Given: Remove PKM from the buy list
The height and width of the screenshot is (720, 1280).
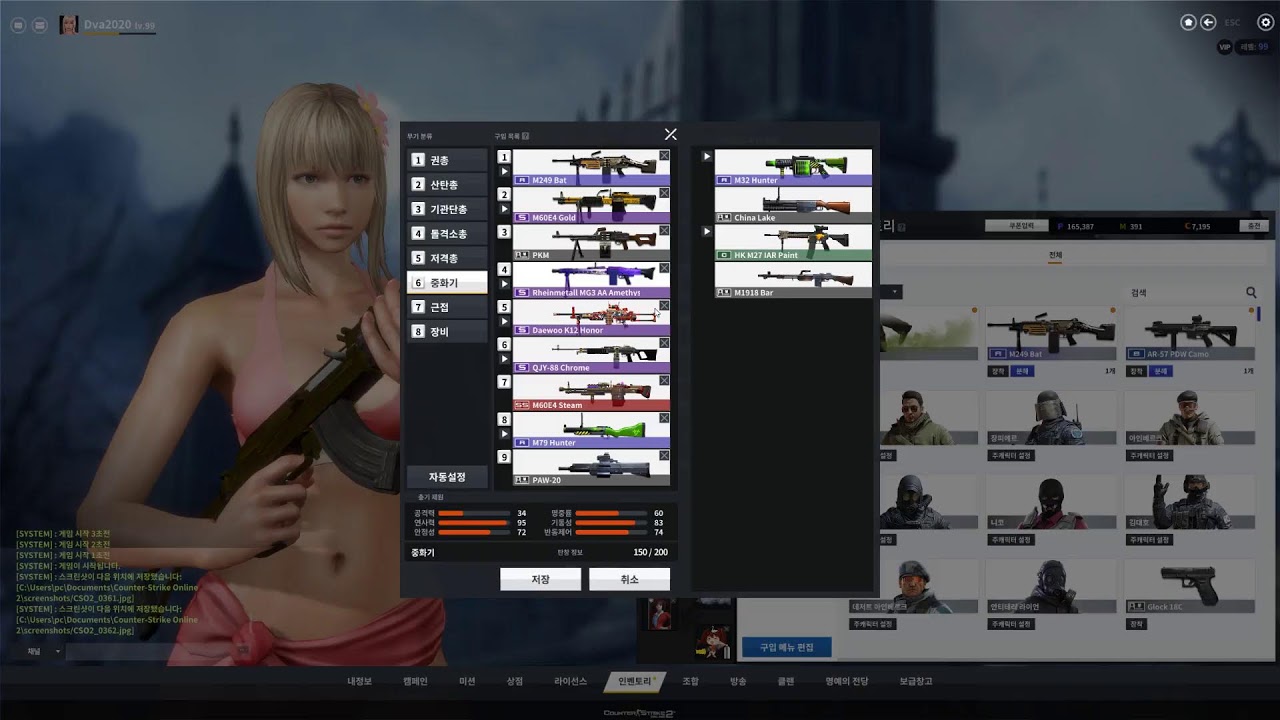Looking at the screenshot, I should tap(664, 230).
